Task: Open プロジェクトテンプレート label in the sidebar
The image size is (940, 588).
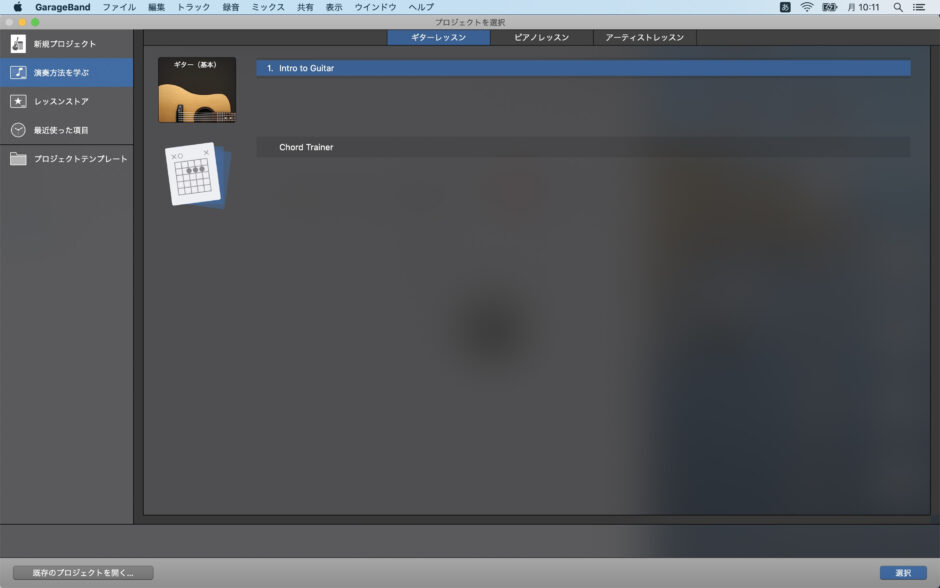Action: pyautogui.click(x=80, y=159)
